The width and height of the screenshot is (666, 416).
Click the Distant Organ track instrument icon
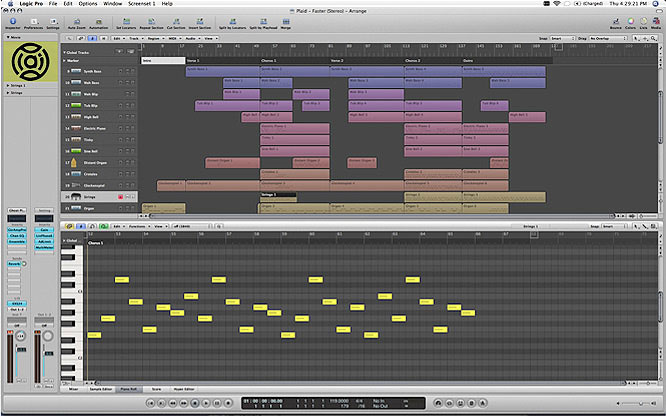(74, 162)
